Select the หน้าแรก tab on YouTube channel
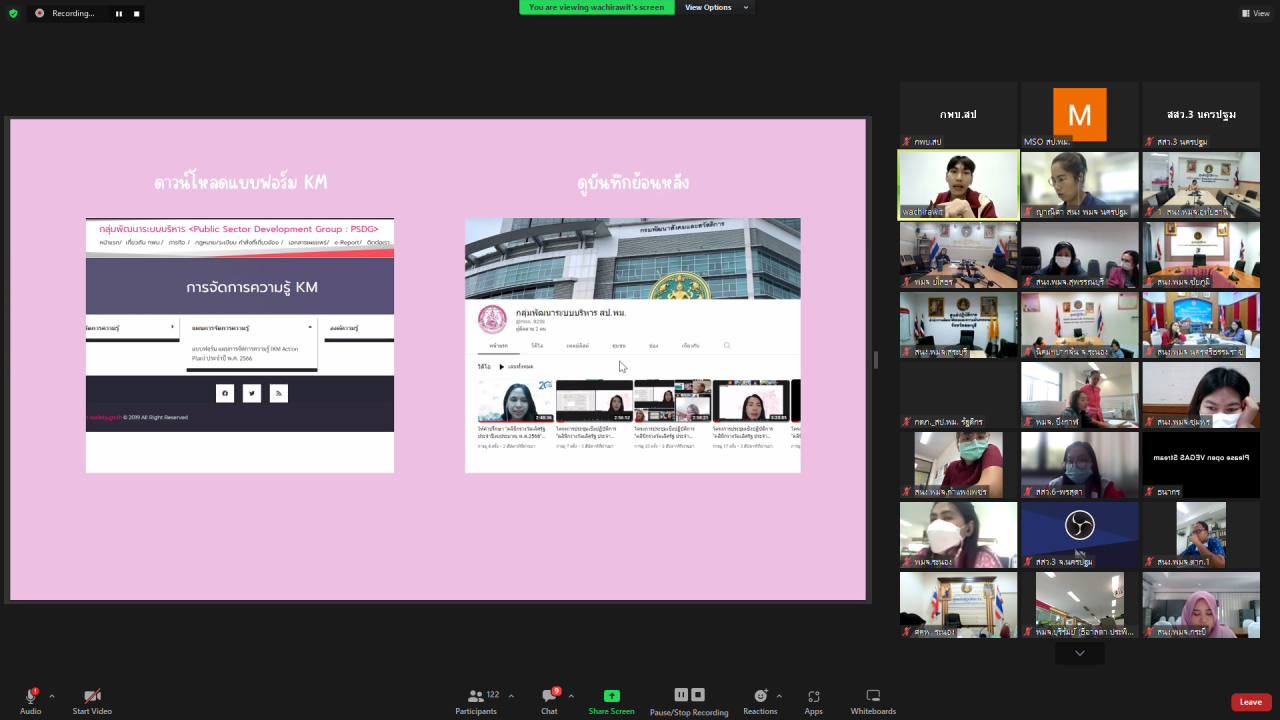The height and width of the screenshot is (720, 1280). pos(498,346)
